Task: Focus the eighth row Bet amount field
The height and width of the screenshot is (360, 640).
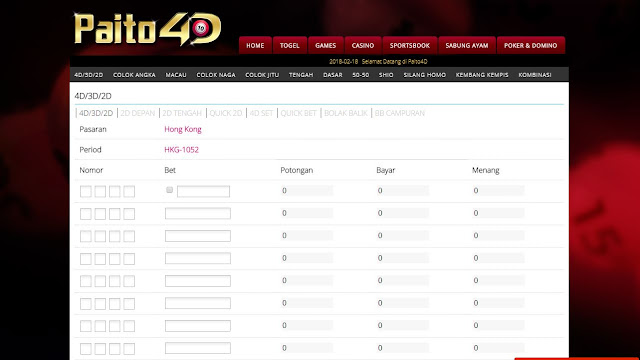Action: (198, 348)
